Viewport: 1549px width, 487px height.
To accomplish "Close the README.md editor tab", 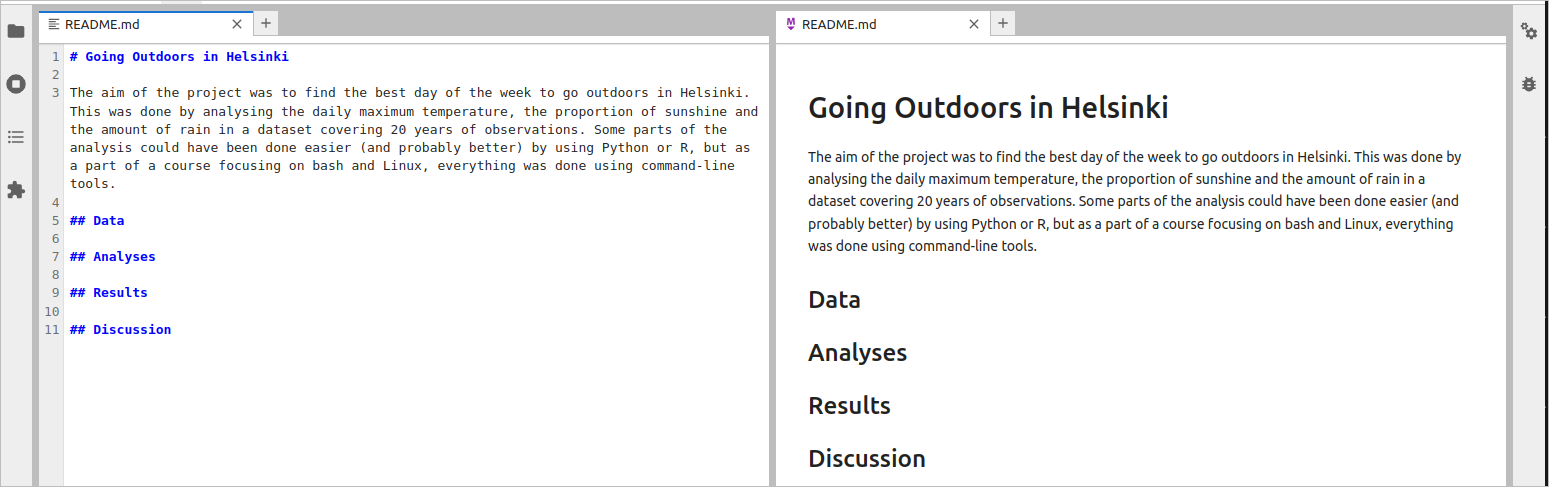I will [237, 24].
